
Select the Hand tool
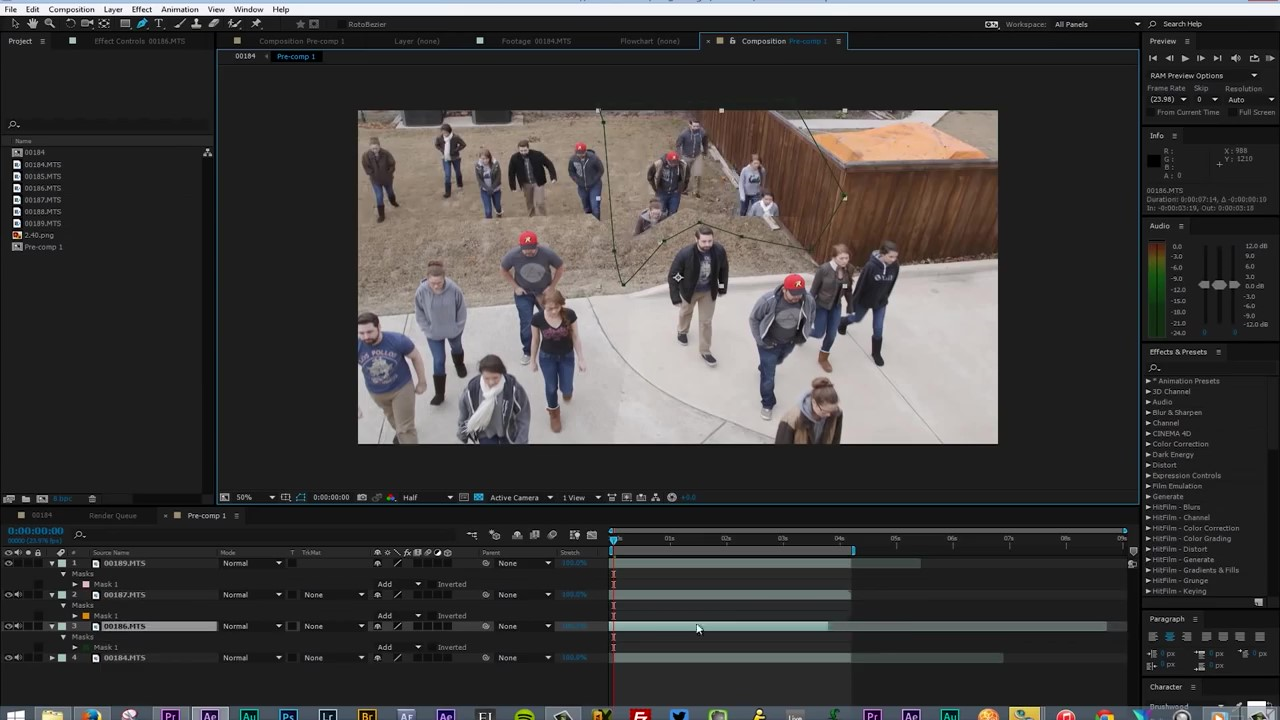point(33,23)
